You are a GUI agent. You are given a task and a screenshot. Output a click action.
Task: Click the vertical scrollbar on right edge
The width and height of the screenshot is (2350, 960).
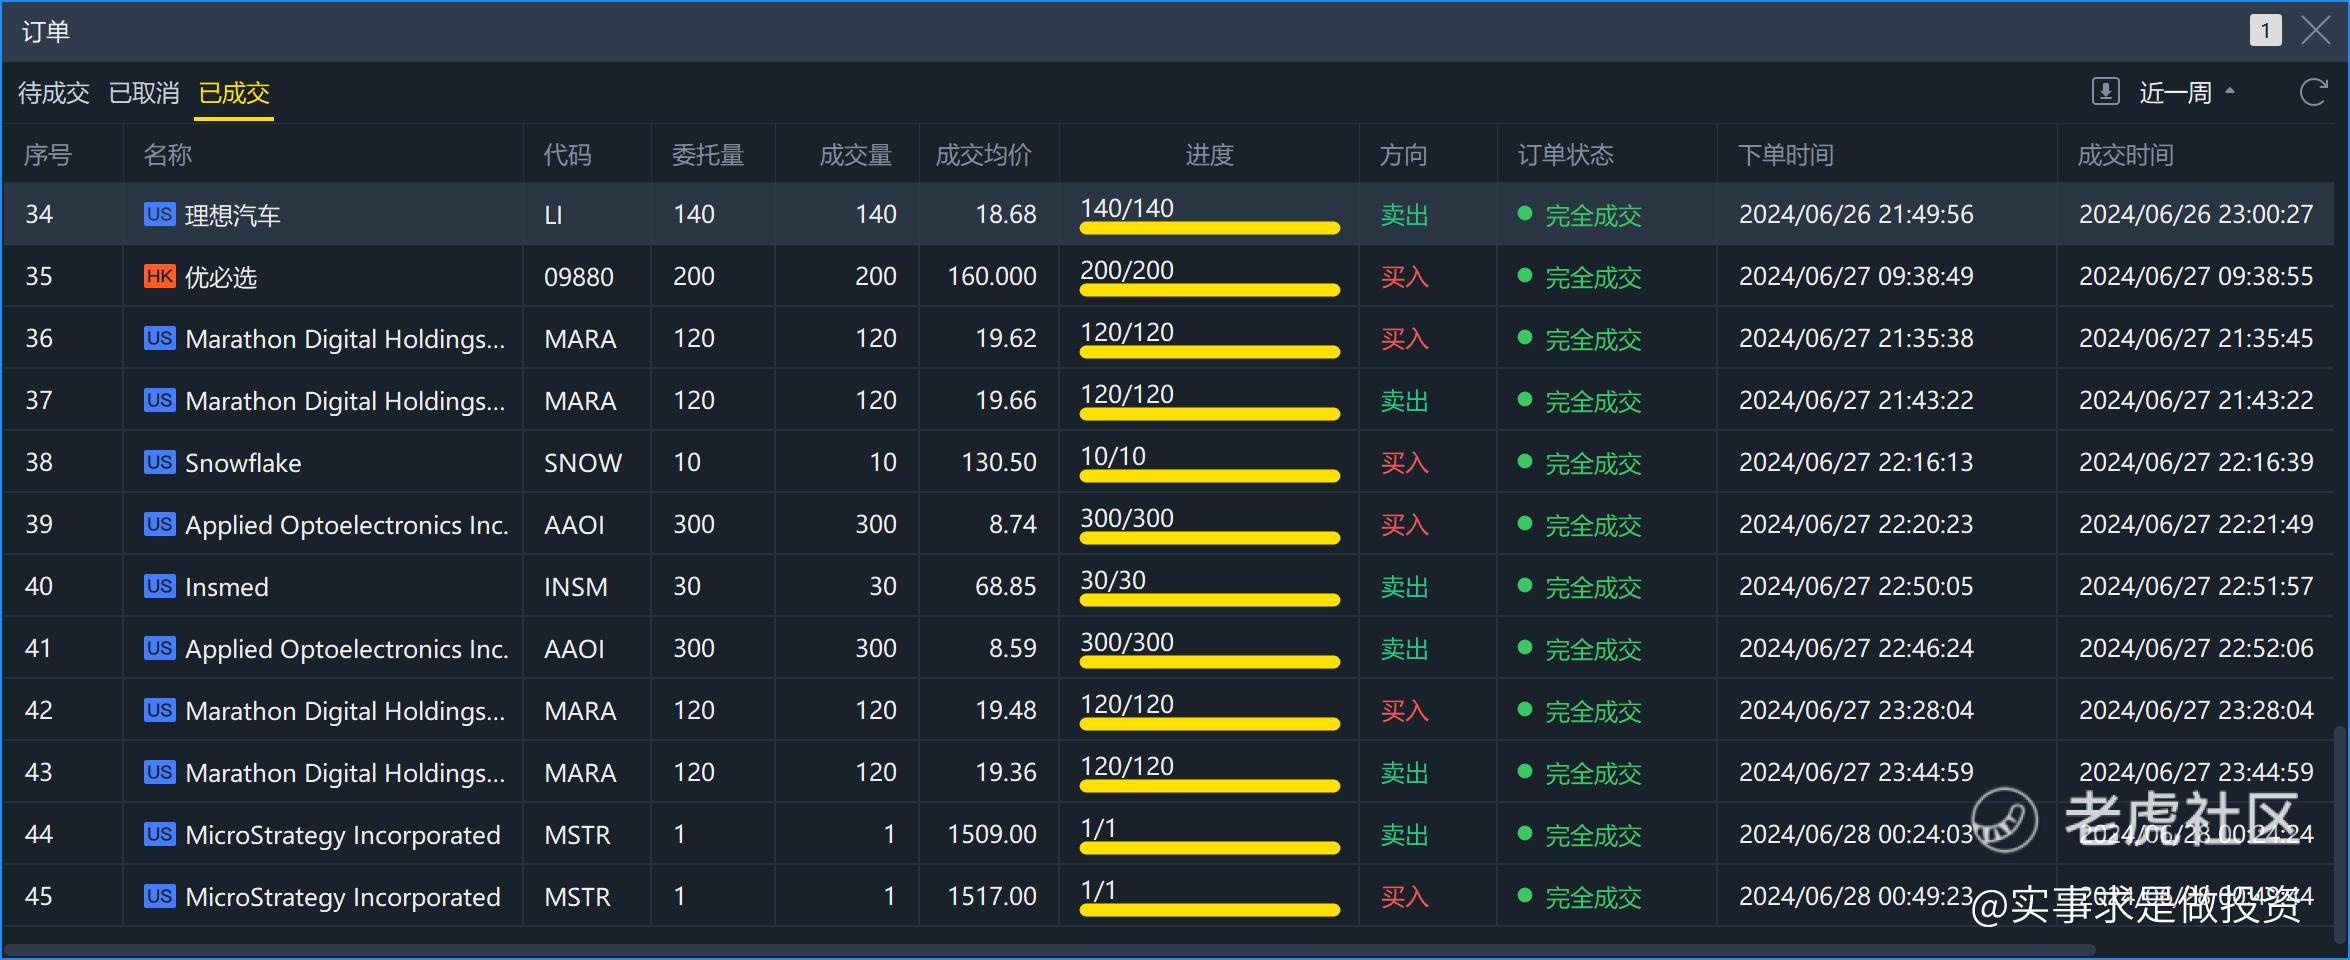point(2340,833)
